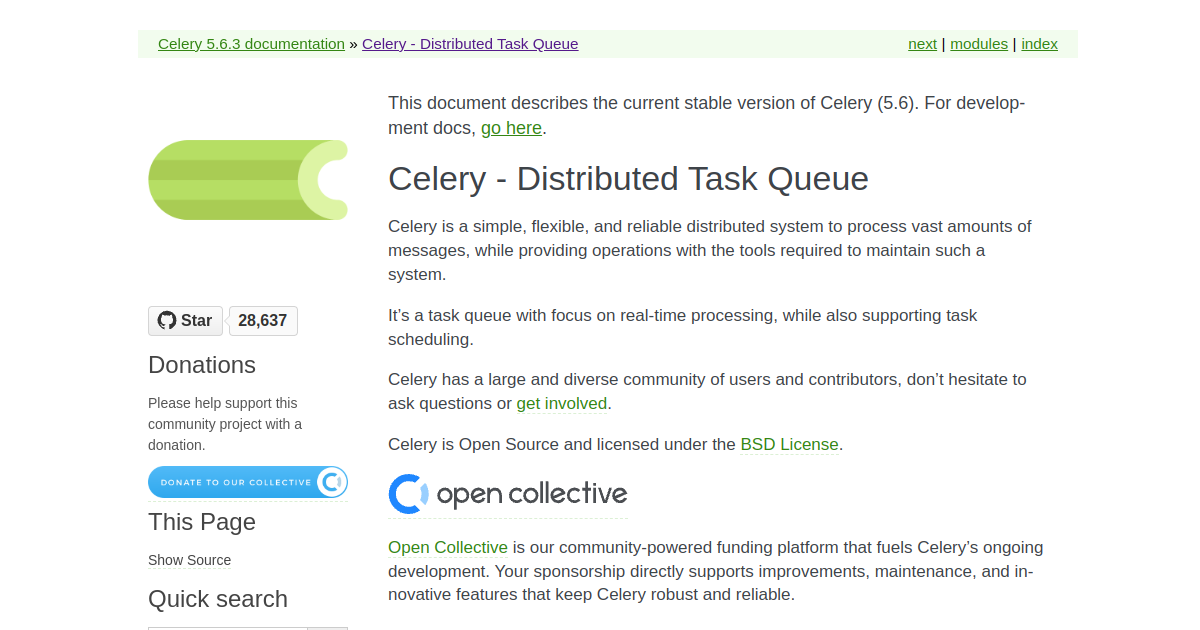Click the GitHub Star button
Viewport: 1200px width, 630px height.
(186, 321)
